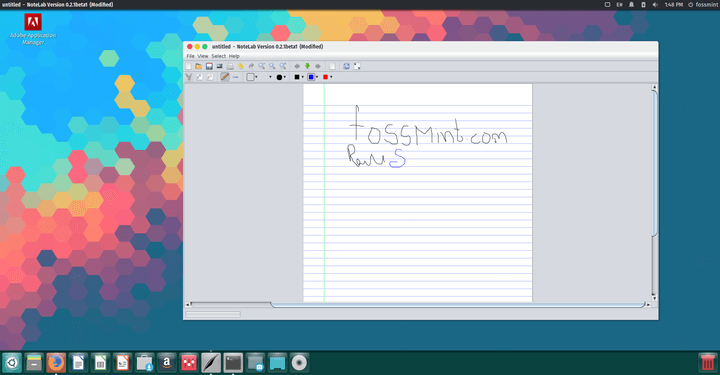The image size is (720, 375).
Task: Open the Help menu
Action: click(234, 56)
